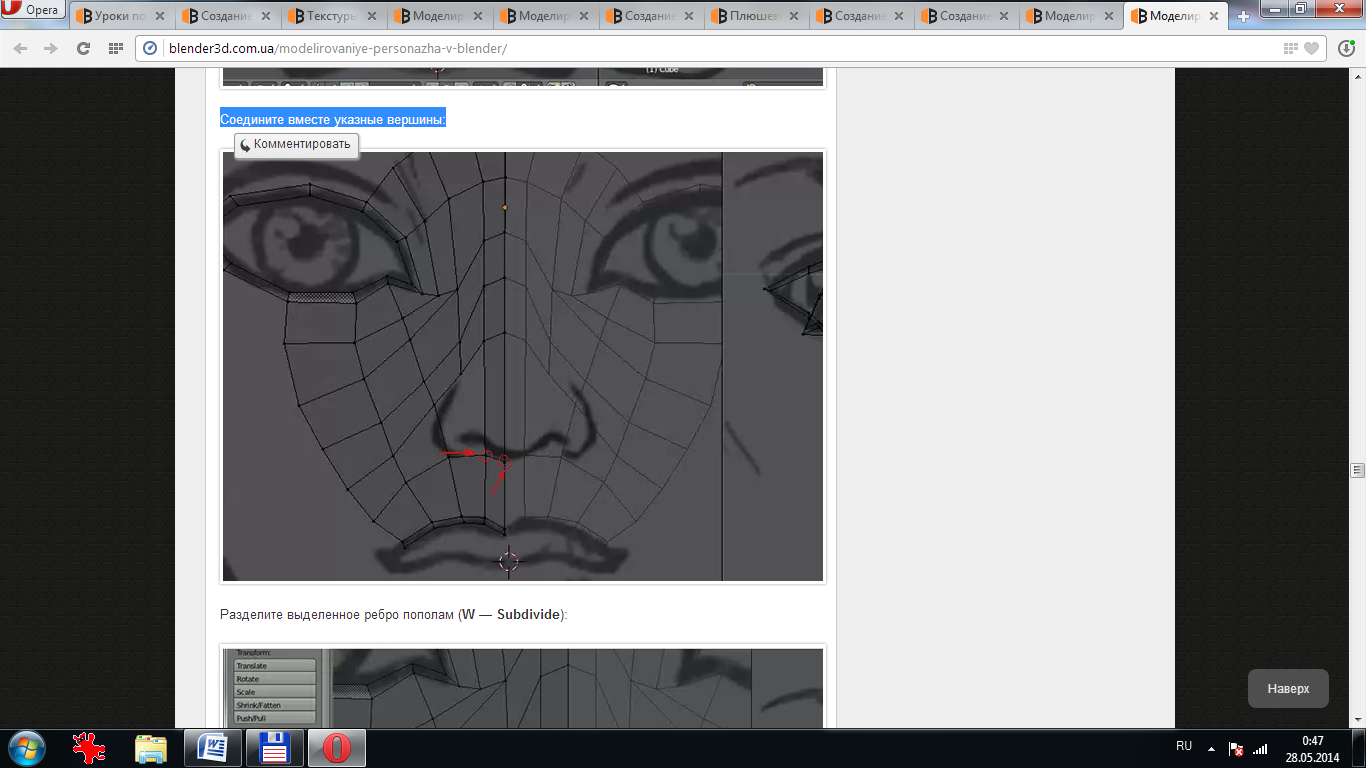The width and height of the screenshot is (1366, 768).
Task: Click the 'Комментировать' popup button
Action: coord(296,144)
